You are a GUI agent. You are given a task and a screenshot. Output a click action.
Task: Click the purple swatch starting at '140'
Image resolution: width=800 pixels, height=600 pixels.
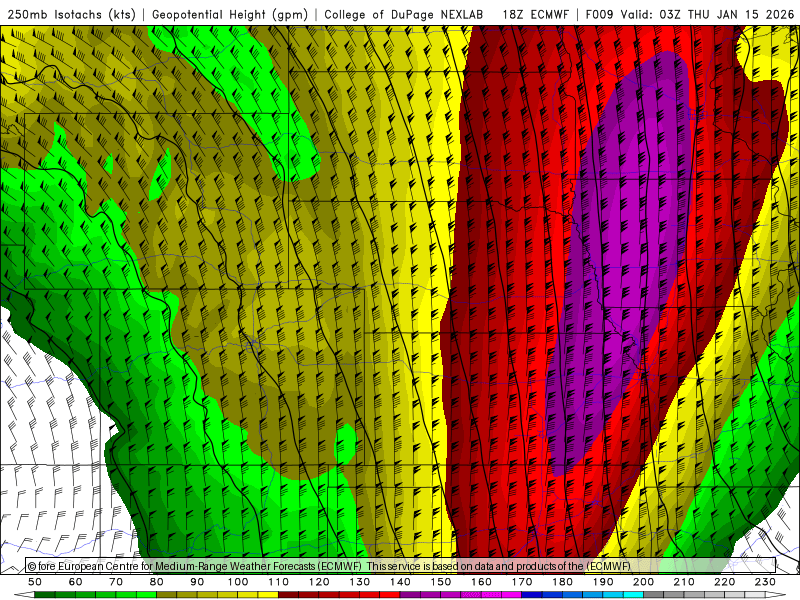point(410,595)
